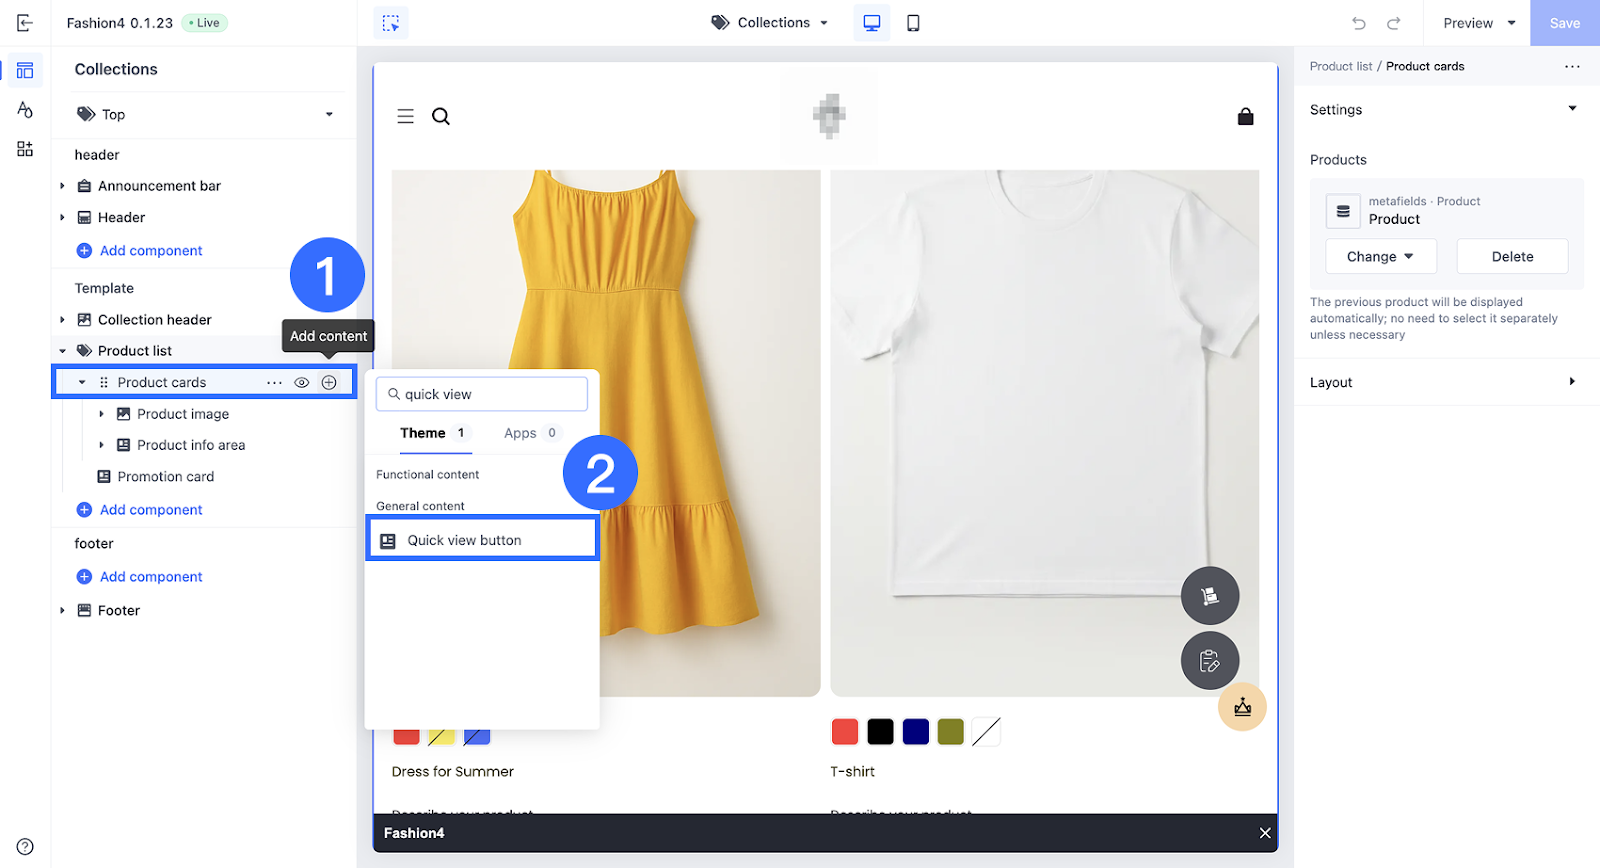Expand the Announcement bar tree item

click(x=62, y=186)
